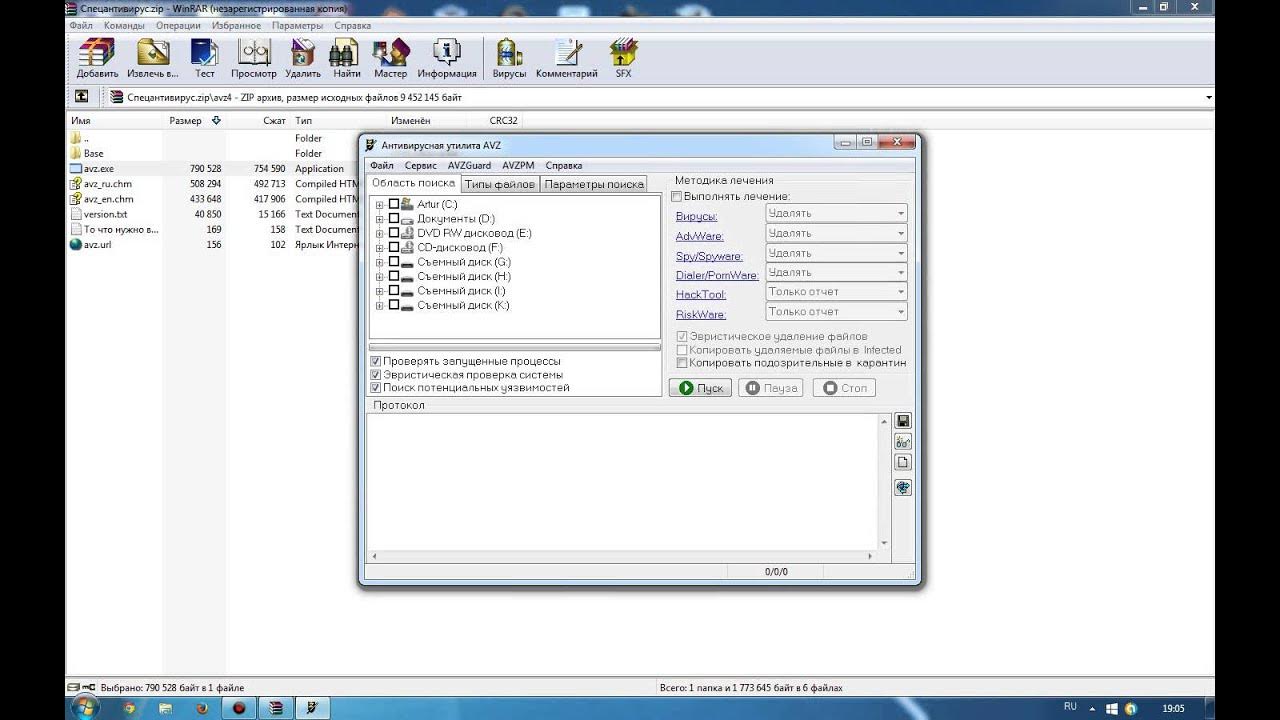Viewport: 1280px width, 720px height.
Task: Click the clear protocol blank page icon
Action: click(x=903, y=462)
